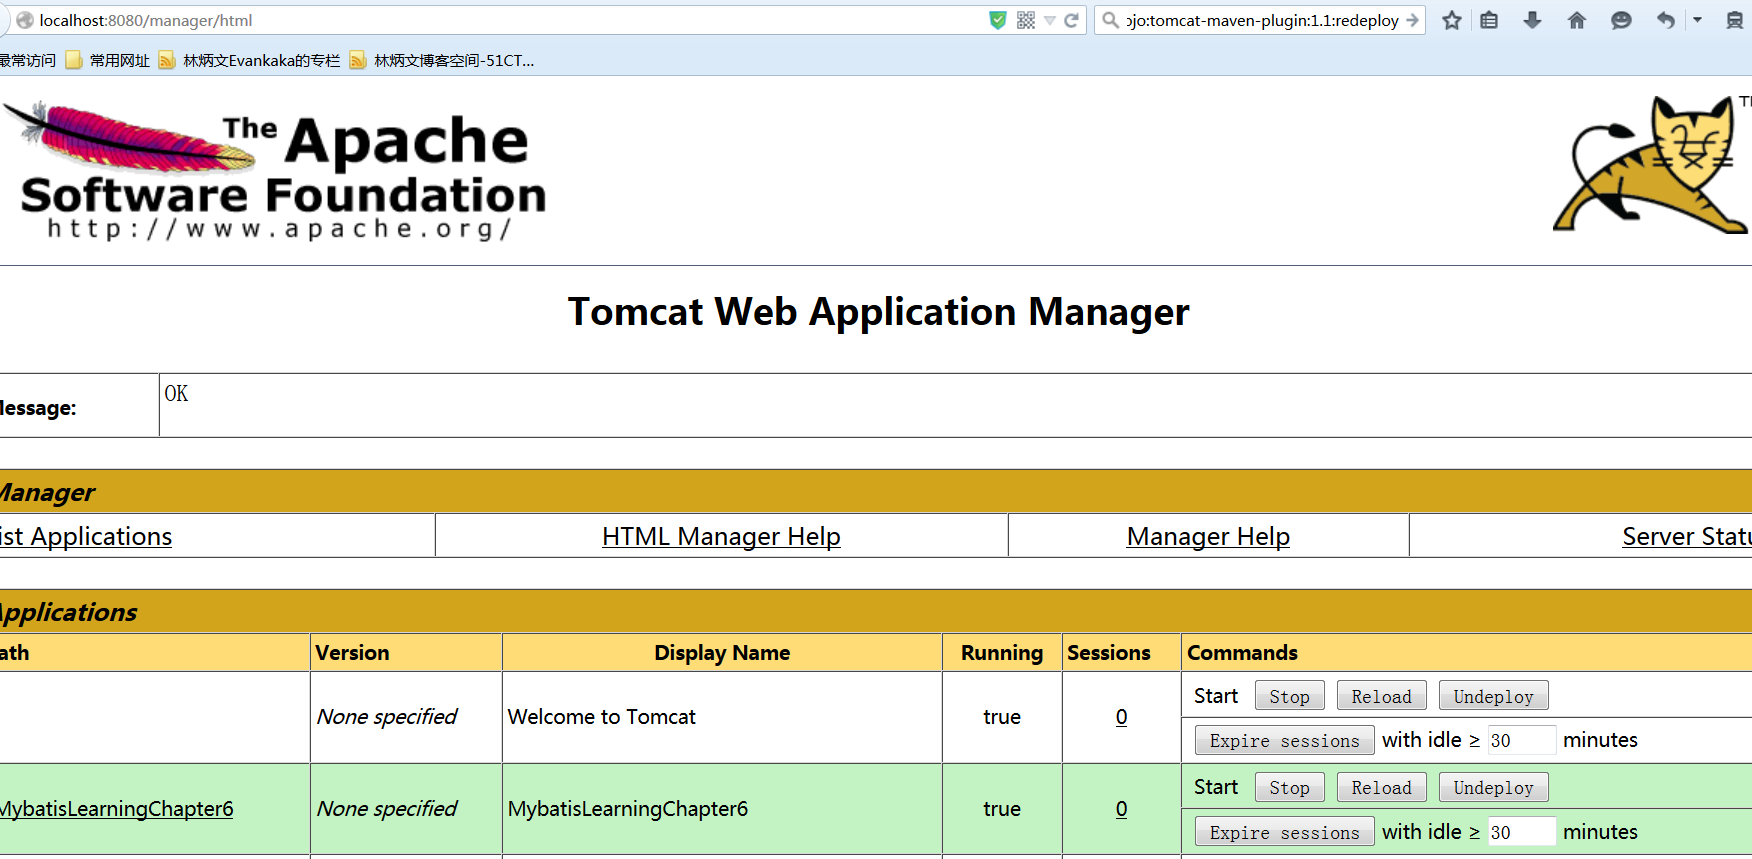Open the Manager Help link
Screen dimensions: 1752x859
coord(1208,537)
